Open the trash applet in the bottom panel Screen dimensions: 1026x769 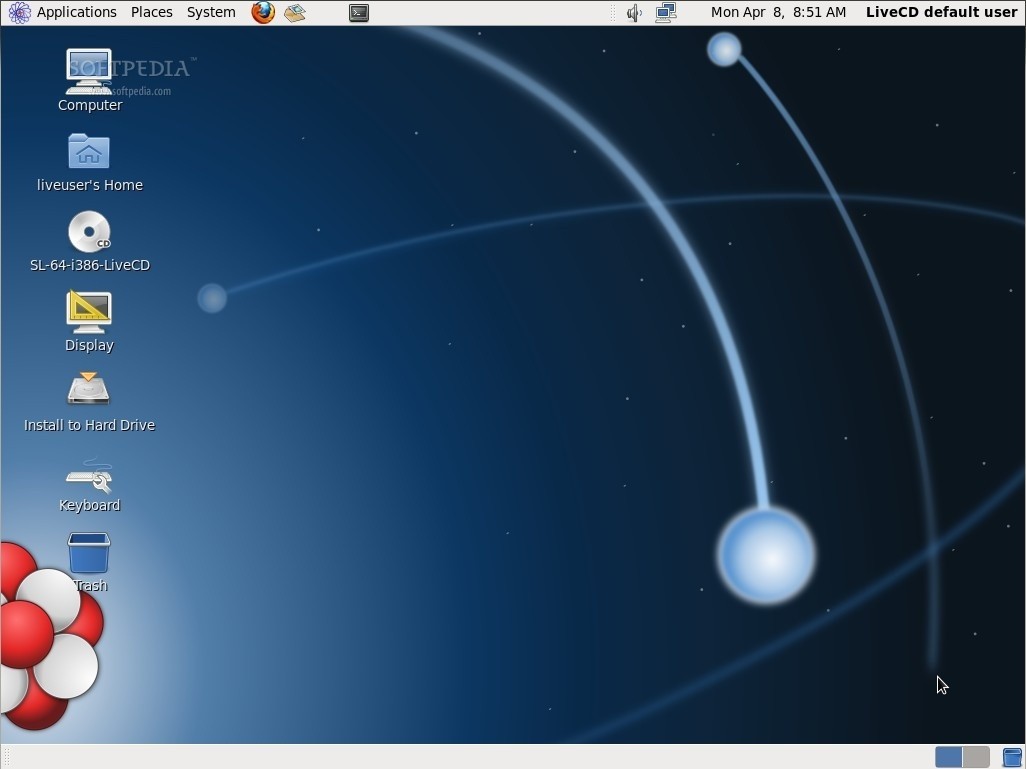tap(1011, 757)
